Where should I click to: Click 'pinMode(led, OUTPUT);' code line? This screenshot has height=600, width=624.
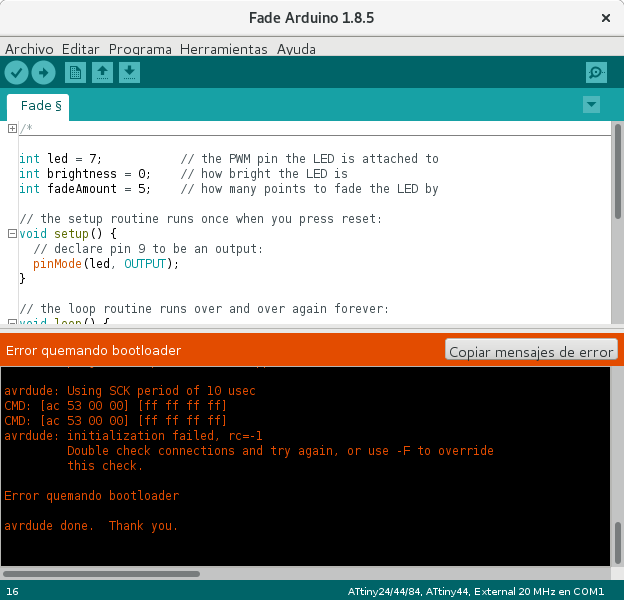(106, 264)
